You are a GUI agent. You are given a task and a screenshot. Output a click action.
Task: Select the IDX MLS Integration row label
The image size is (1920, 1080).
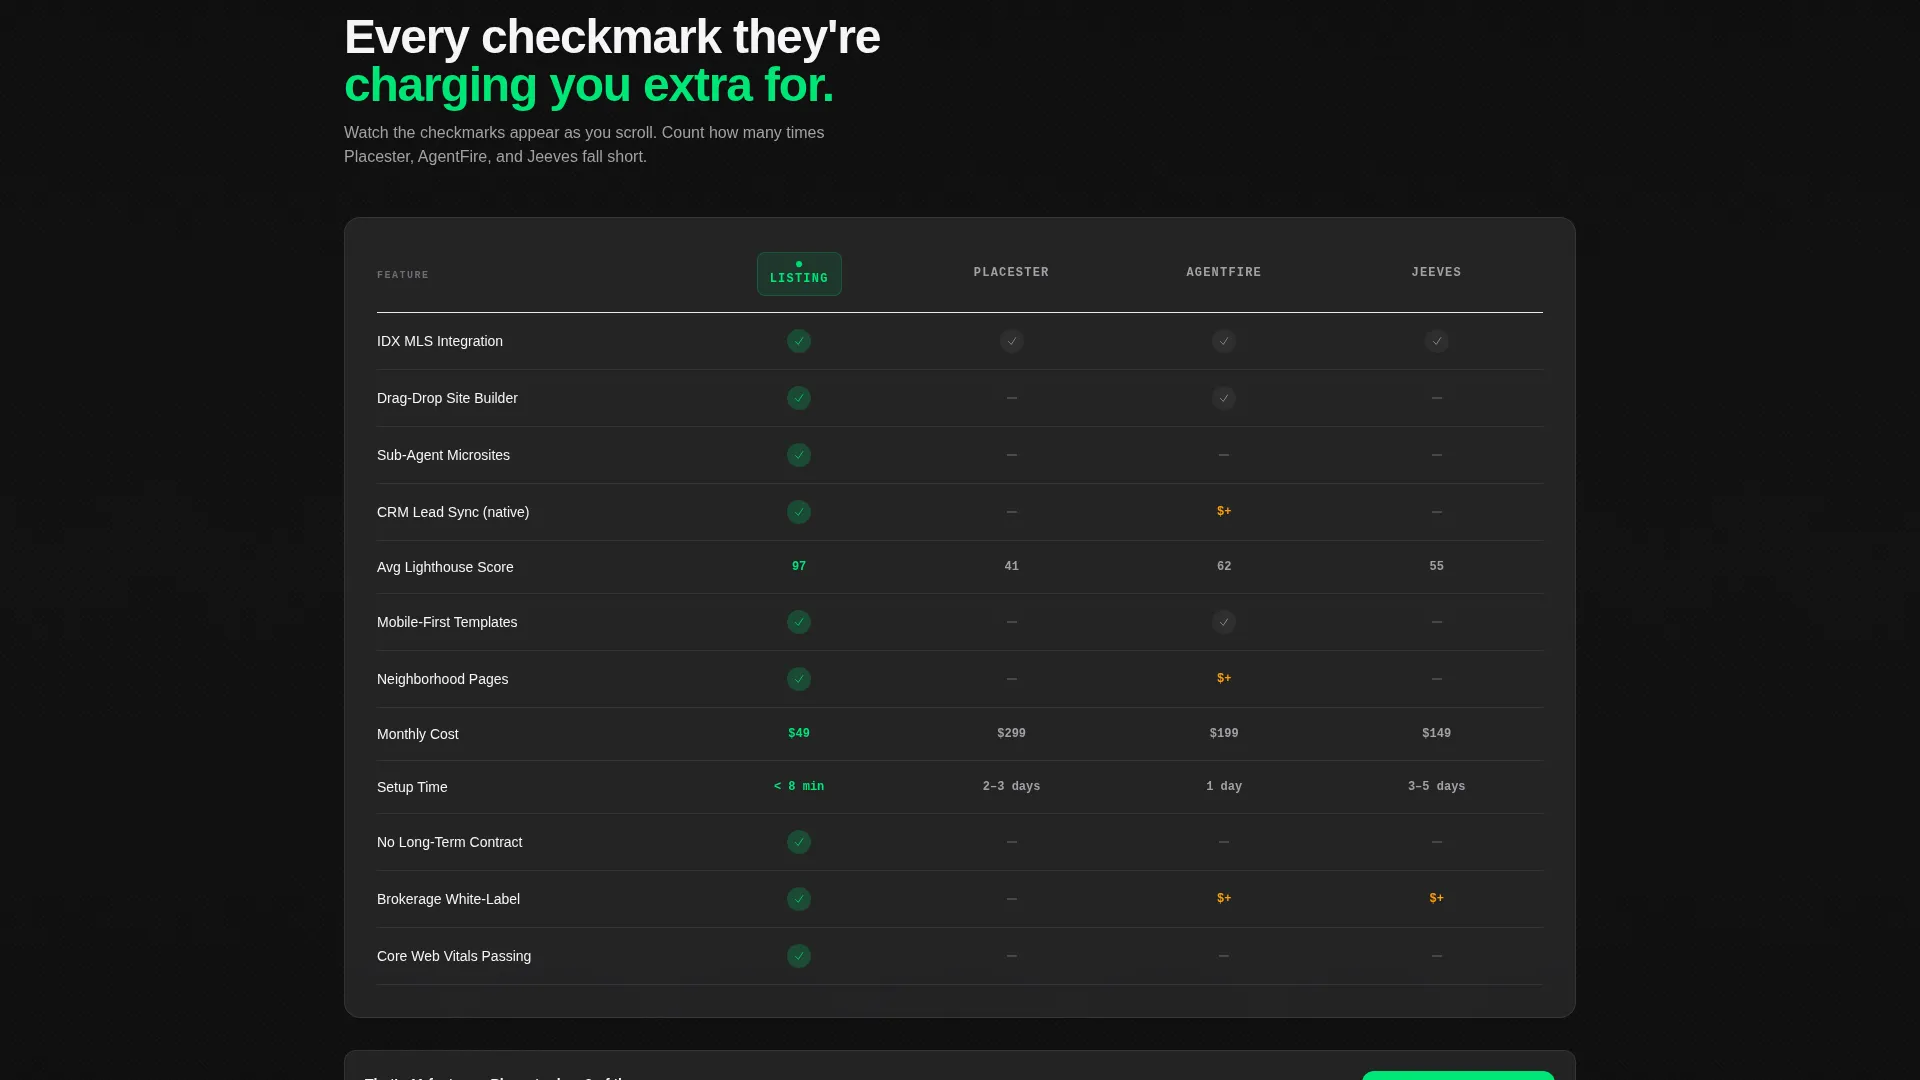(x=440, y=341)
